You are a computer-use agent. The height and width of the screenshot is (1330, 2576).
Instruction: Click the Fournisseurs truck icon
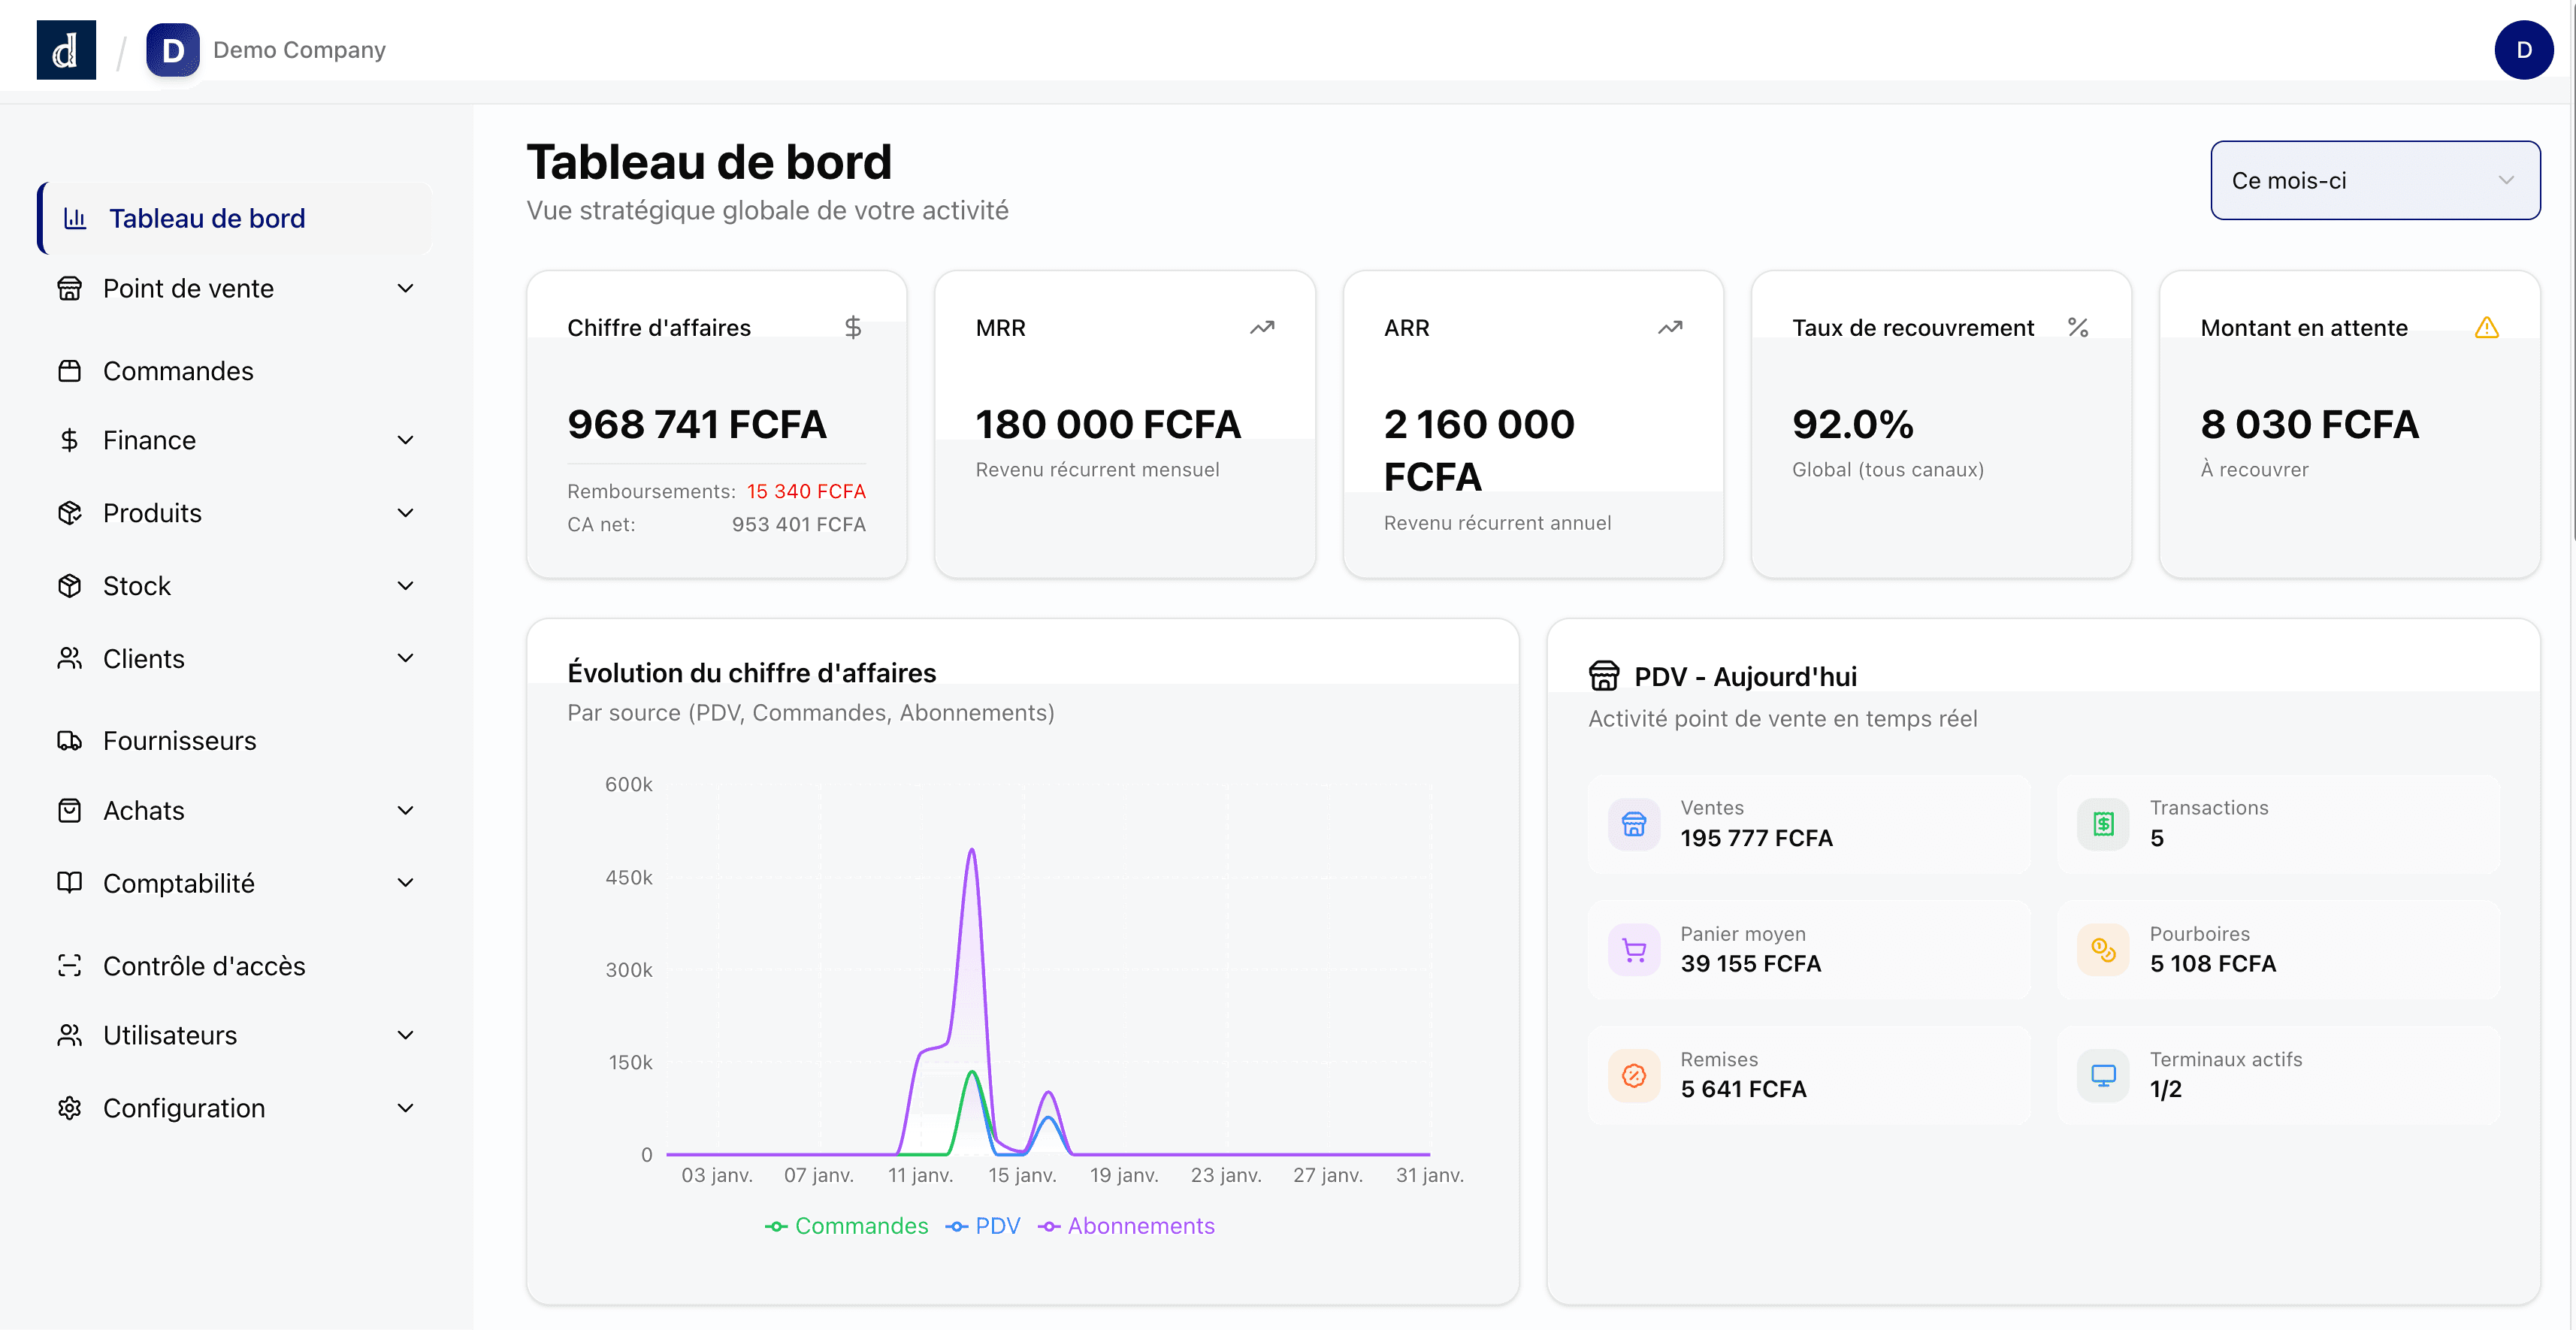(69, 740)
